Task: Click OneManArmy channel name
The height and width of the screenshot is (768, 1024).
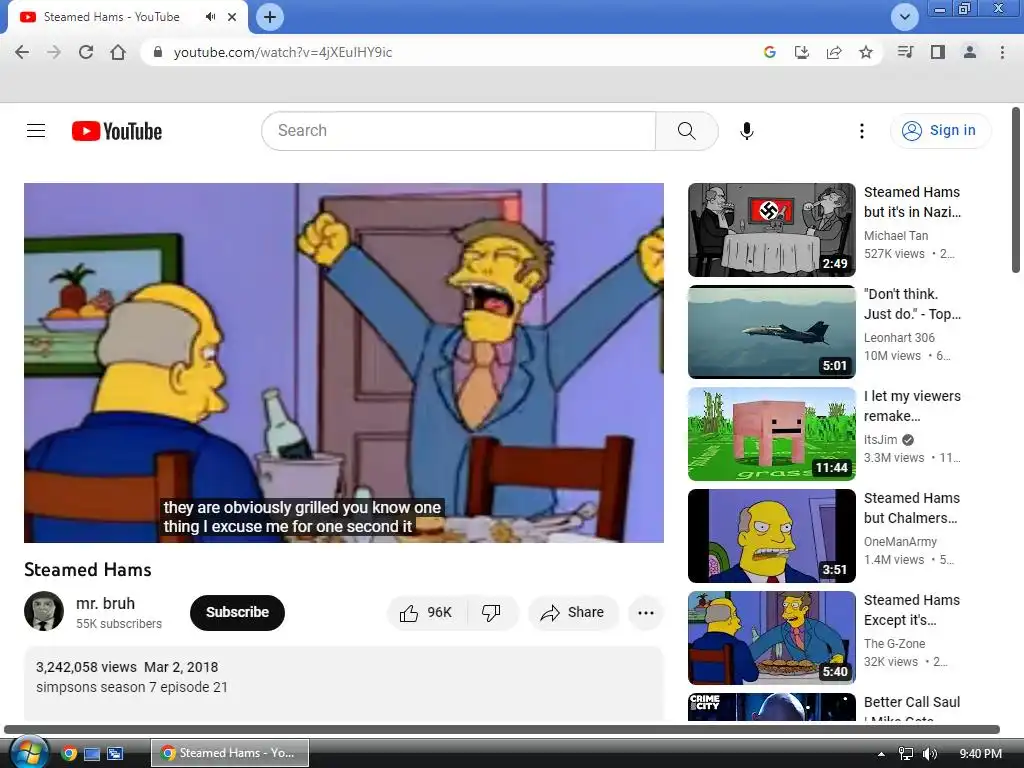Action: (900, 541)
